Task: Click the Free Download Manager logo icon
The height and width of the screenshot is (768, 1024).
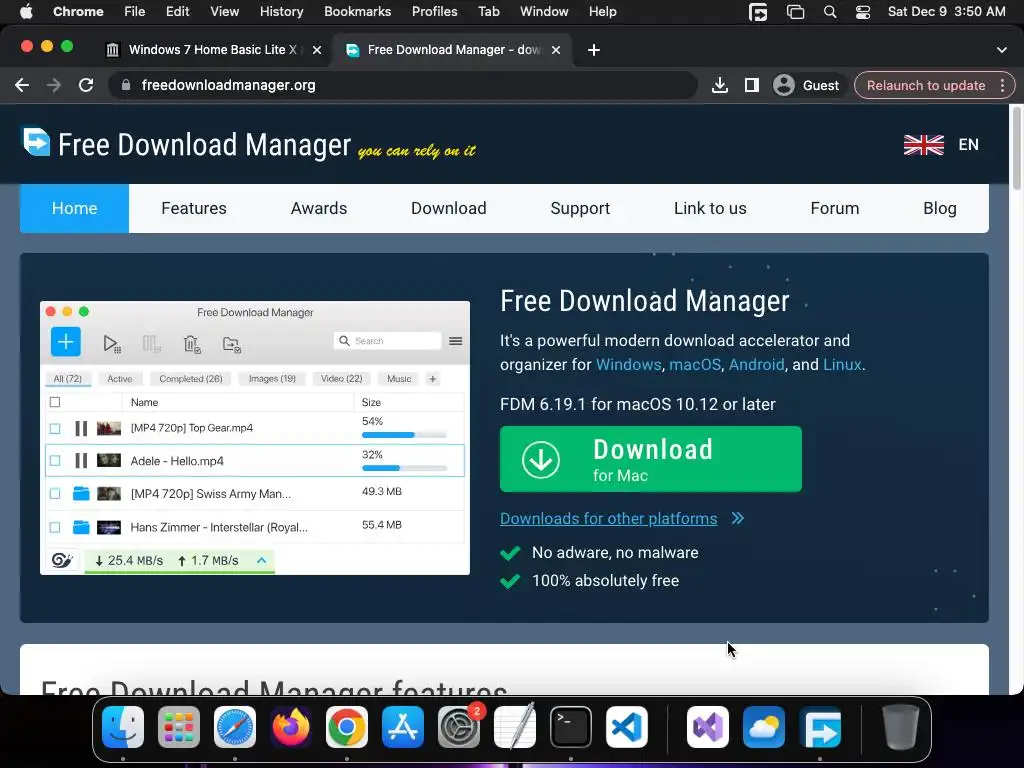Action: click(x=37, y=141)
